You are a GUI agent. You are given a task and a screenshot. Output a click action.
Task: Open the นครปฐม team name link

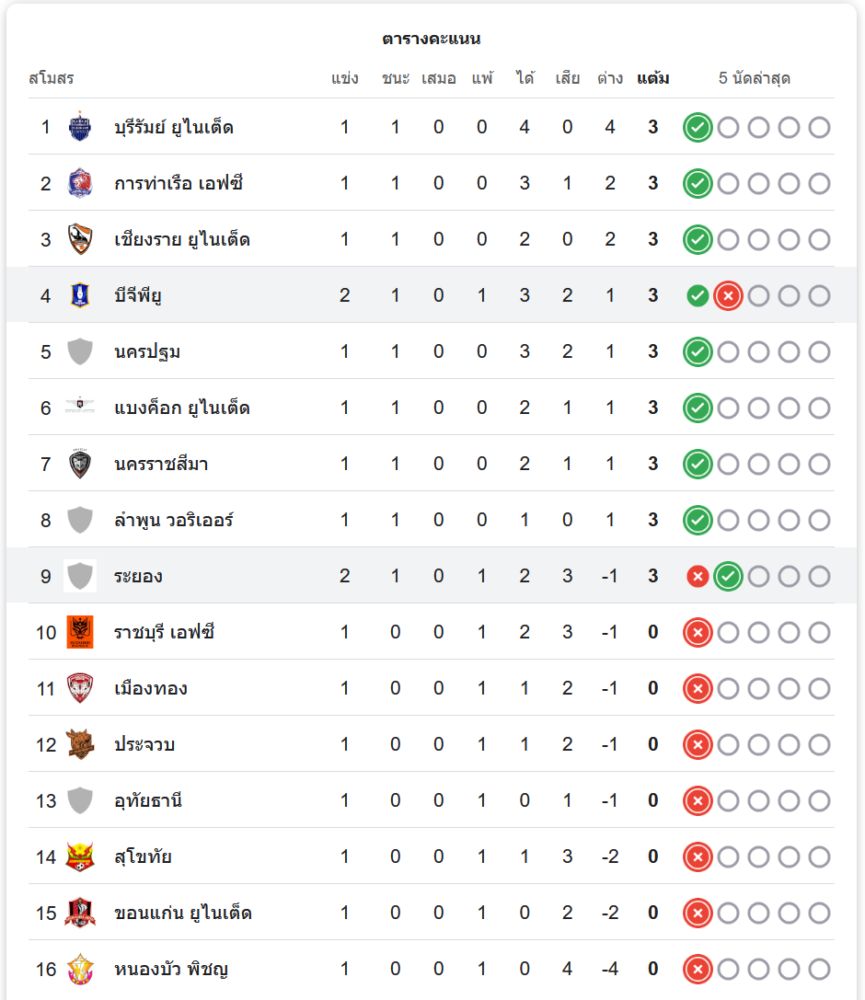pos(147,352)
